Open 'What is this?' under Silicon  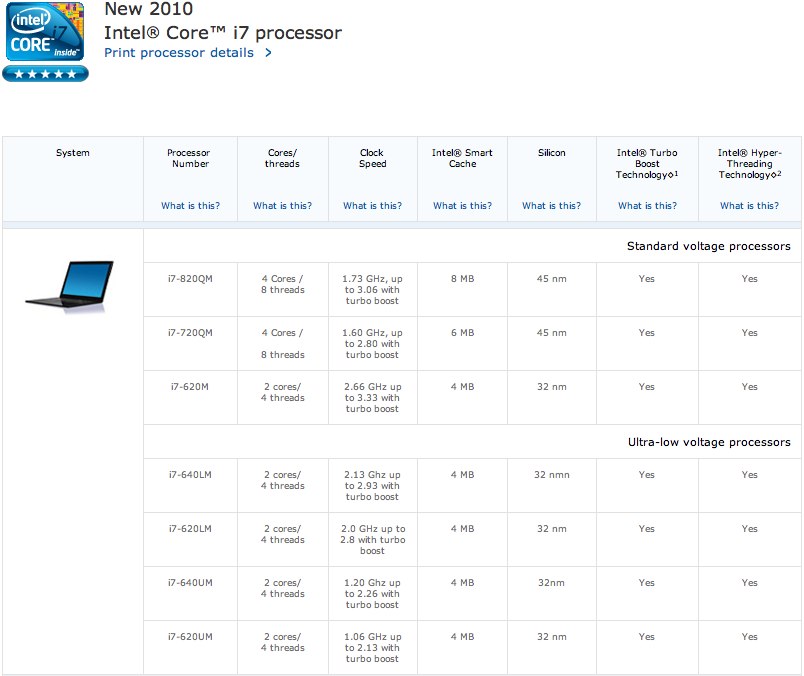[x=551, y=206]
